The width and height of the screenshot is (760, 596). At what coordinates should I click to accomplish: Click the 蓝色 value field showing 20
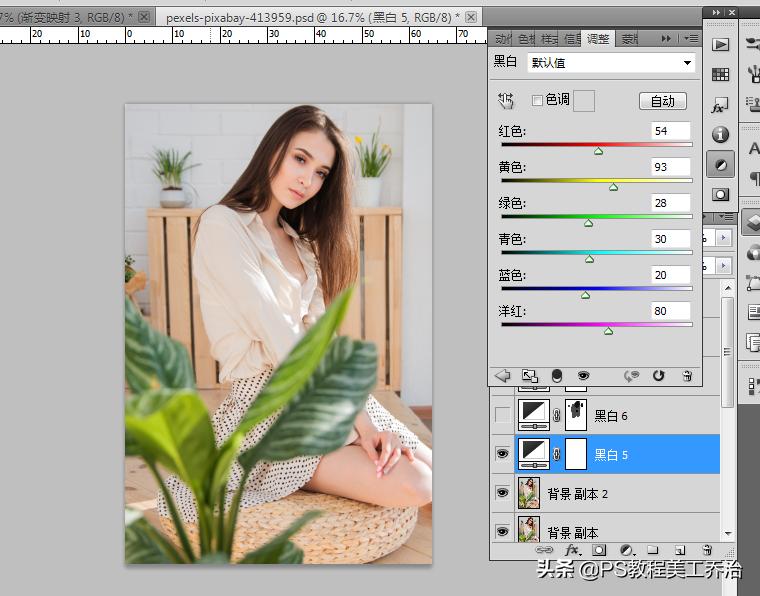[x=670, y=275]
